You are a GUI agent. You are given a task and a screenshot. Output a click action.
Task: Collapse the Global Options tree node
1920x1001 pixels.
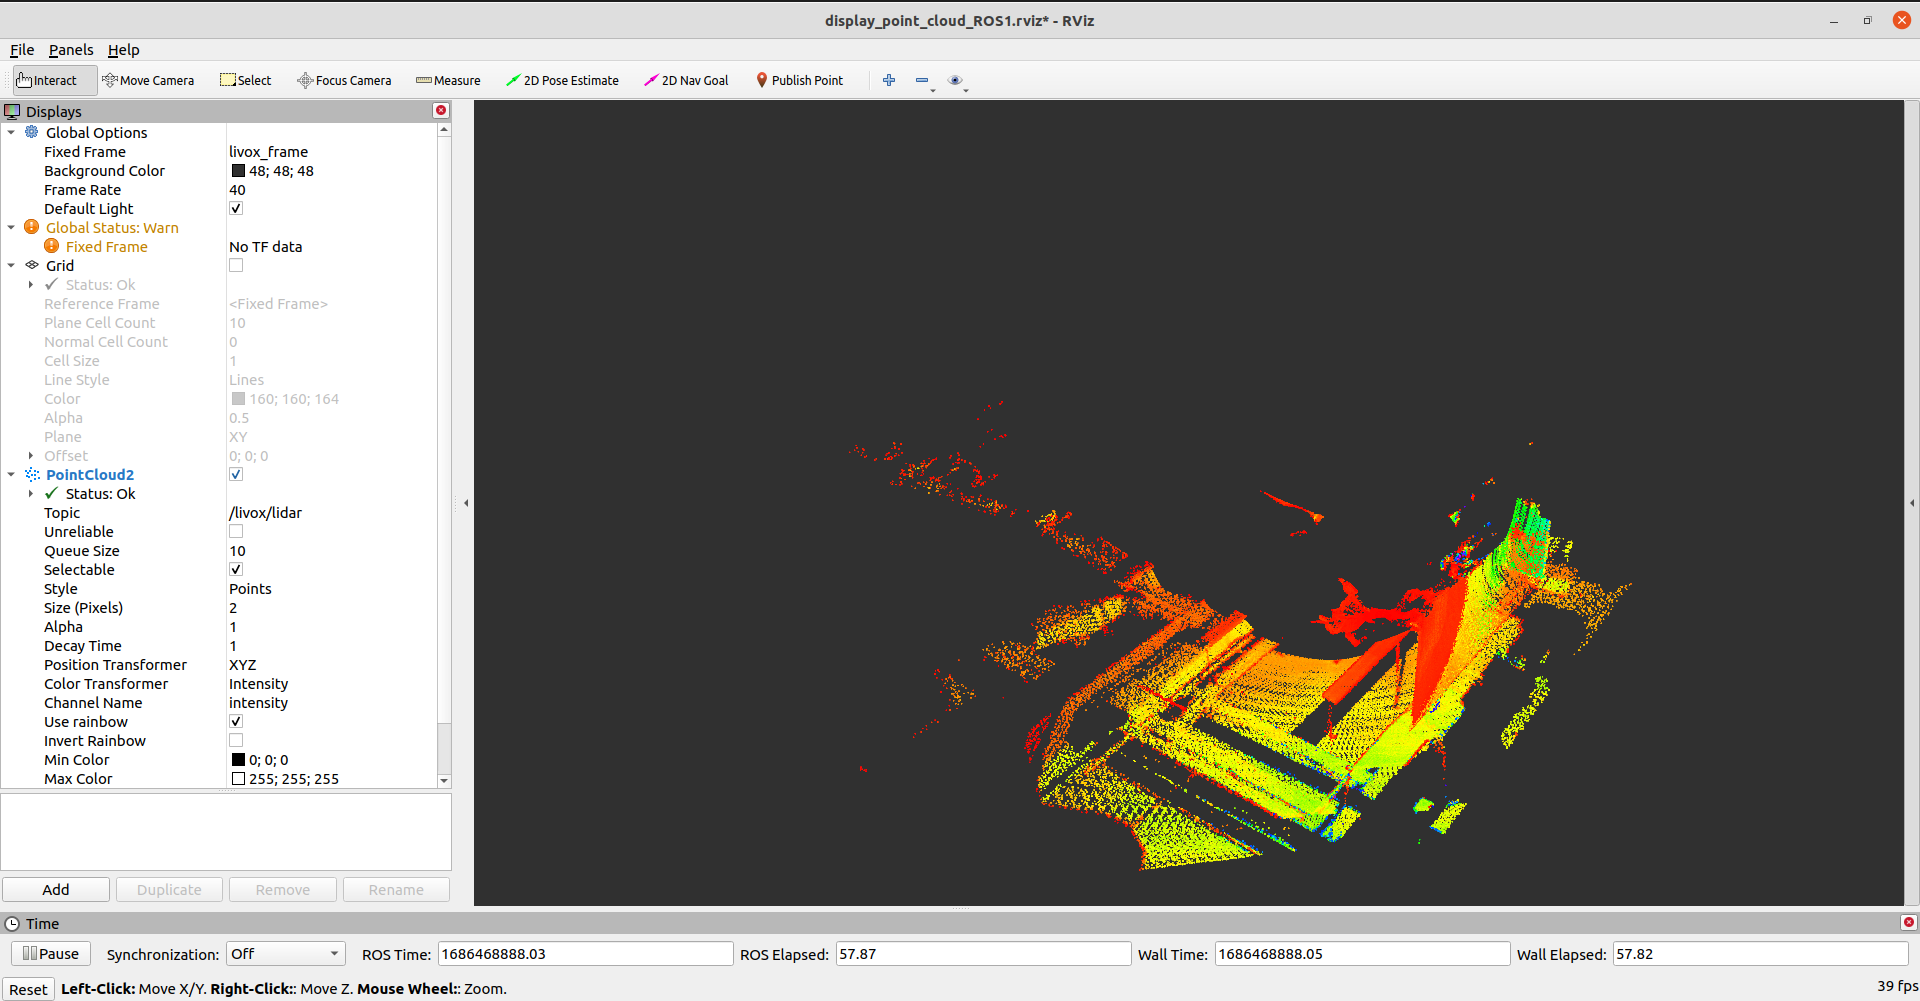(x=11, y=132)
